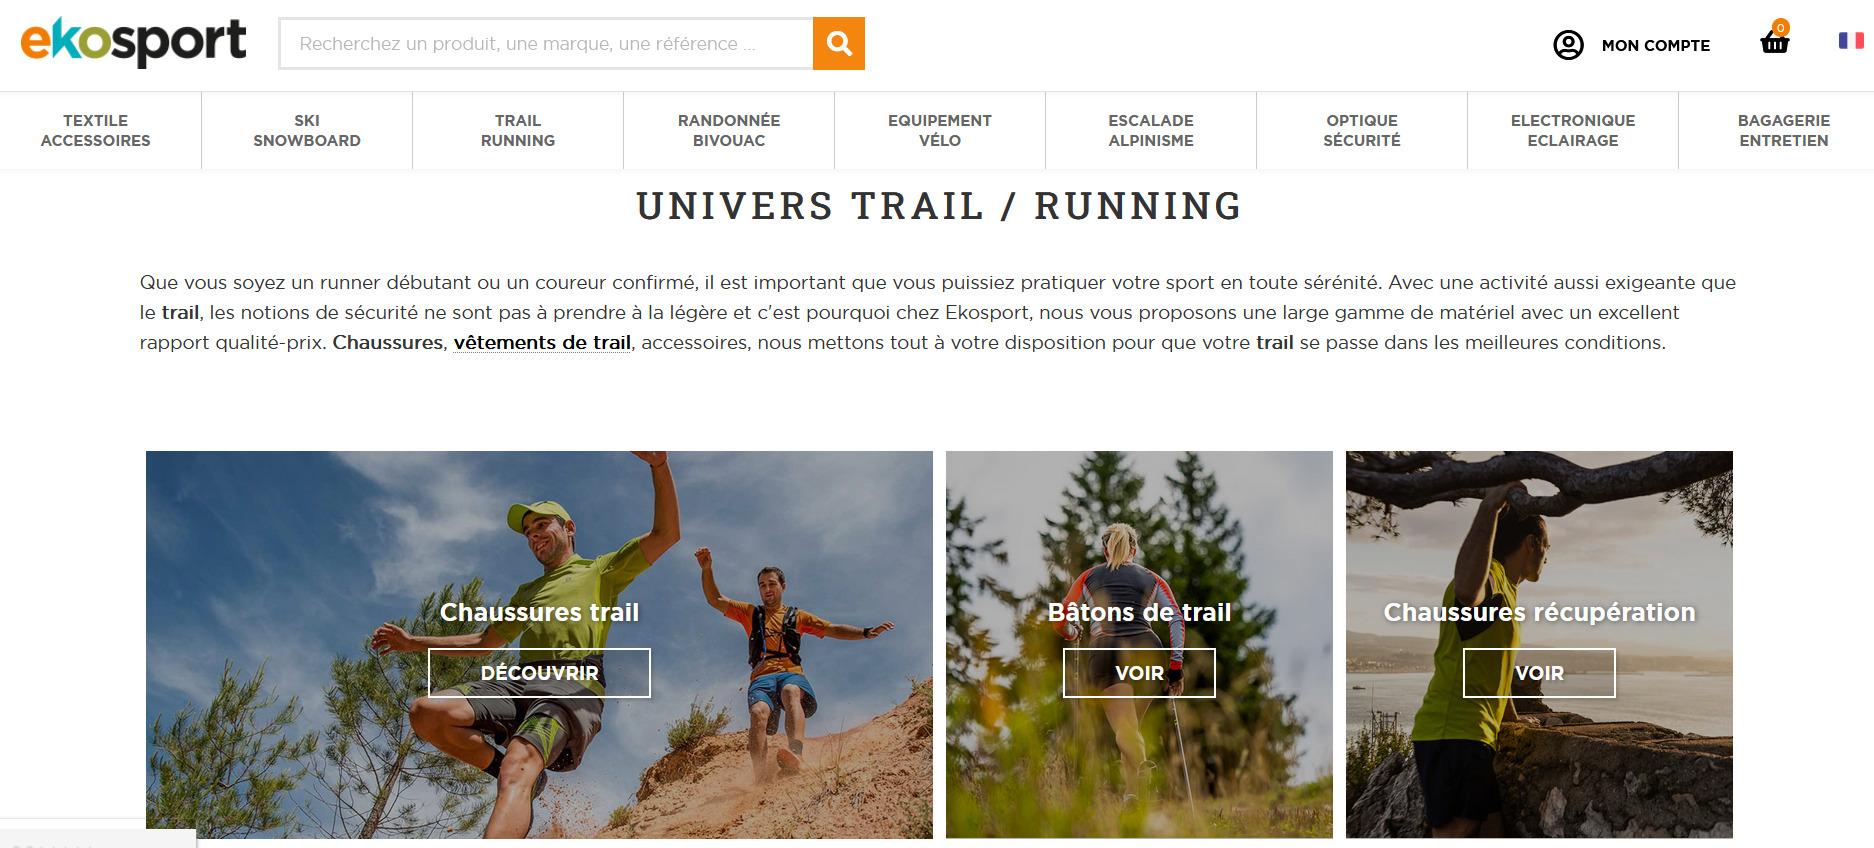Open the Trail Running menu

click(518, 130)
